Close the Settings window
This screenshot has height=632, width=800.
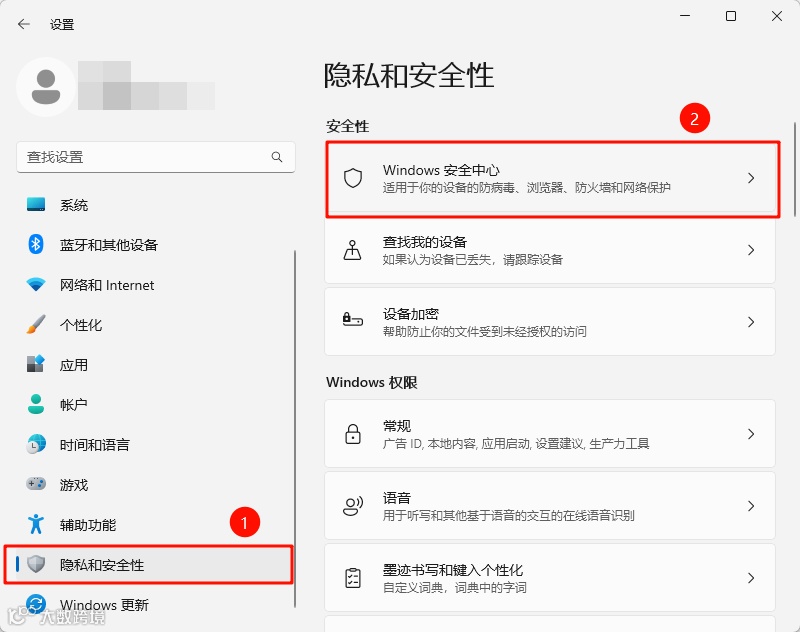[777, 16]
